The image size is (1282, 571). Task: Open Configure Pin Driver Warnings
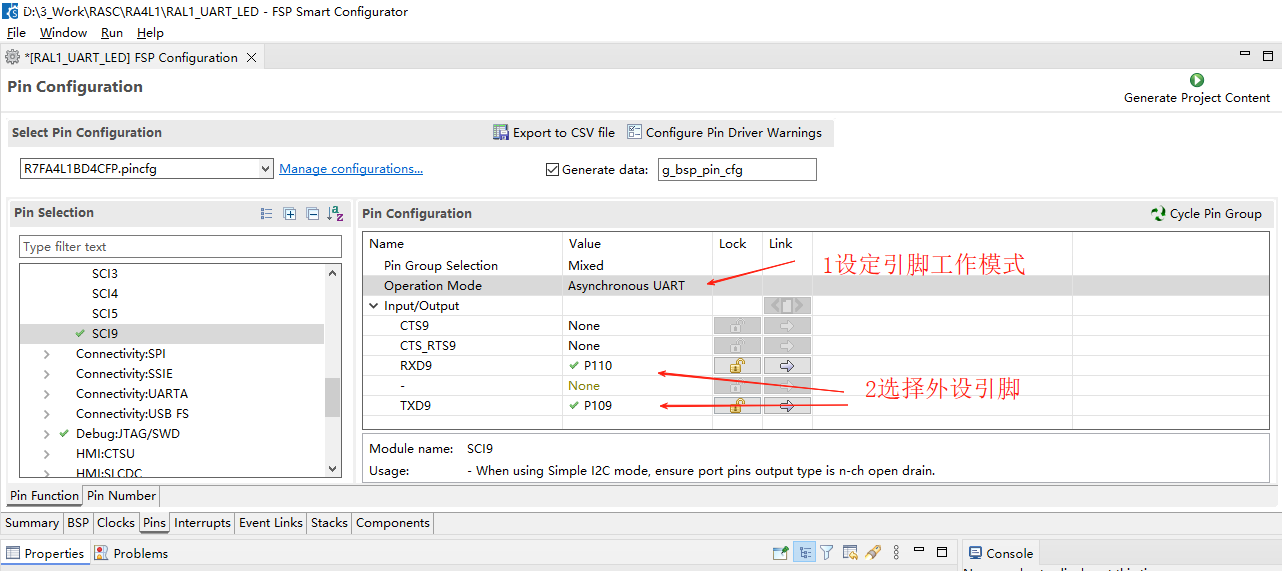pos(724,132)
